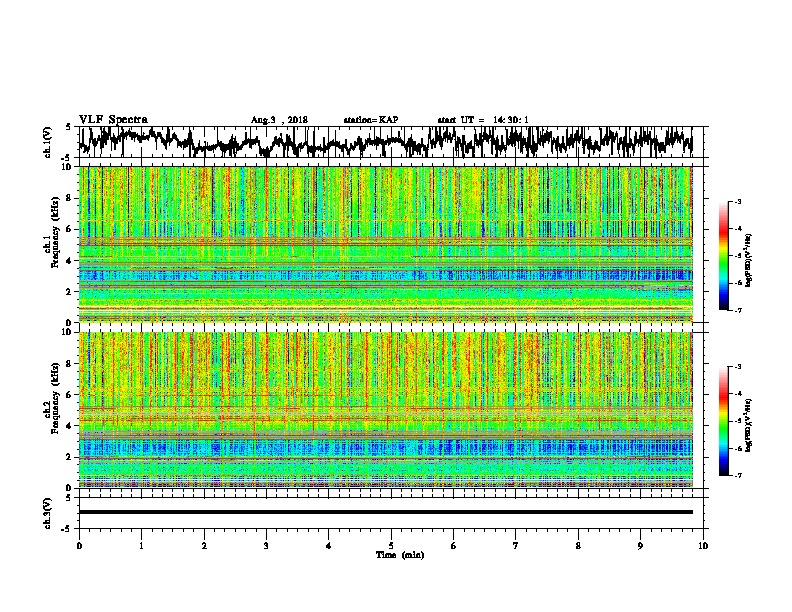Click the ch.1 color scale bar

tap(723, 256)
